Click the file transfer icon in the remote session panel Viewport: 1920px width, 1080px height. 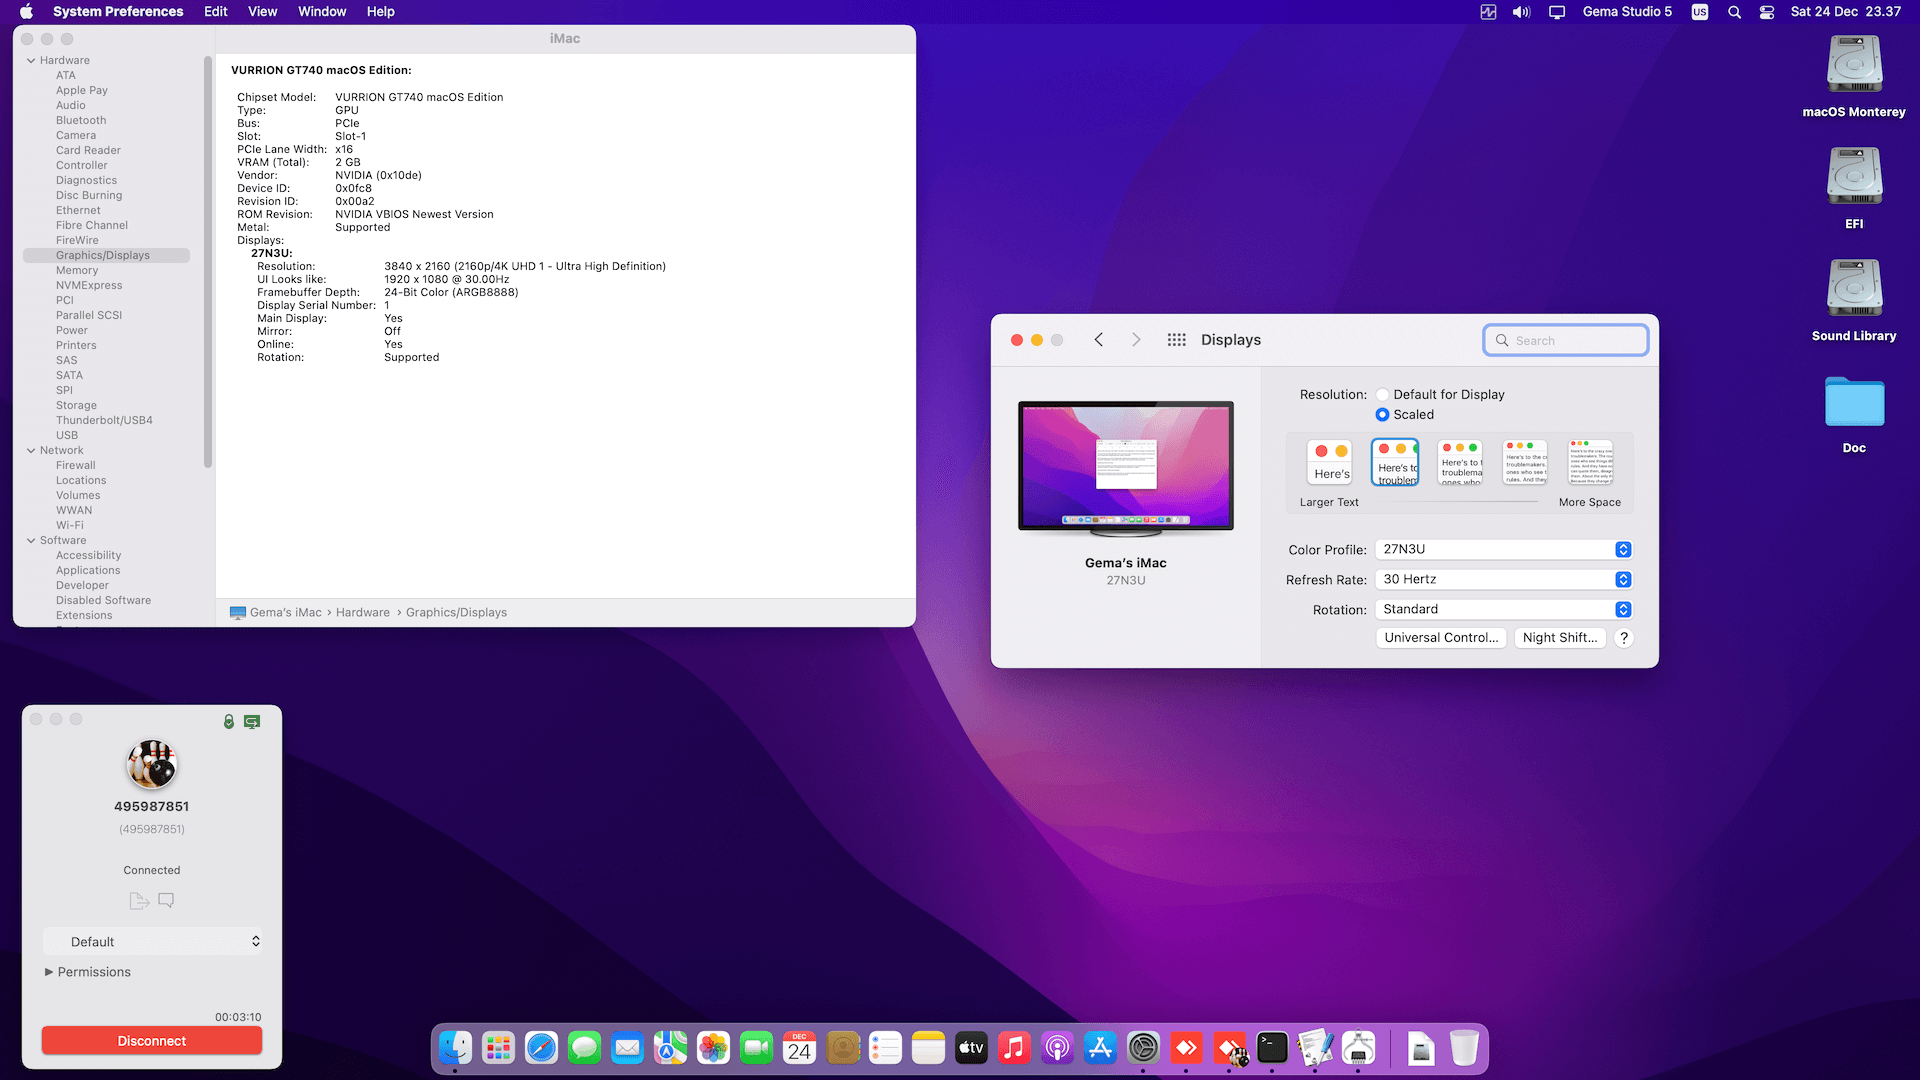(139, 901)
